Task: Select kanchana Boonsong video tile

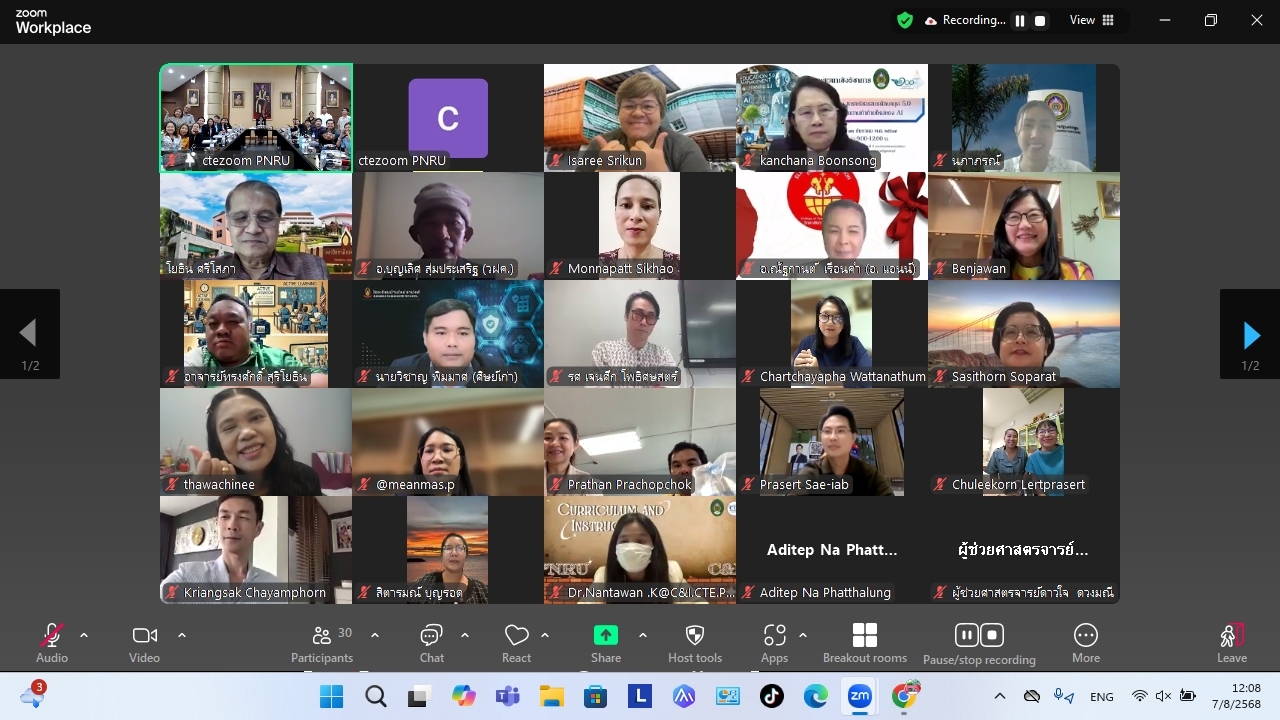Action: click(x=832, y=118)
